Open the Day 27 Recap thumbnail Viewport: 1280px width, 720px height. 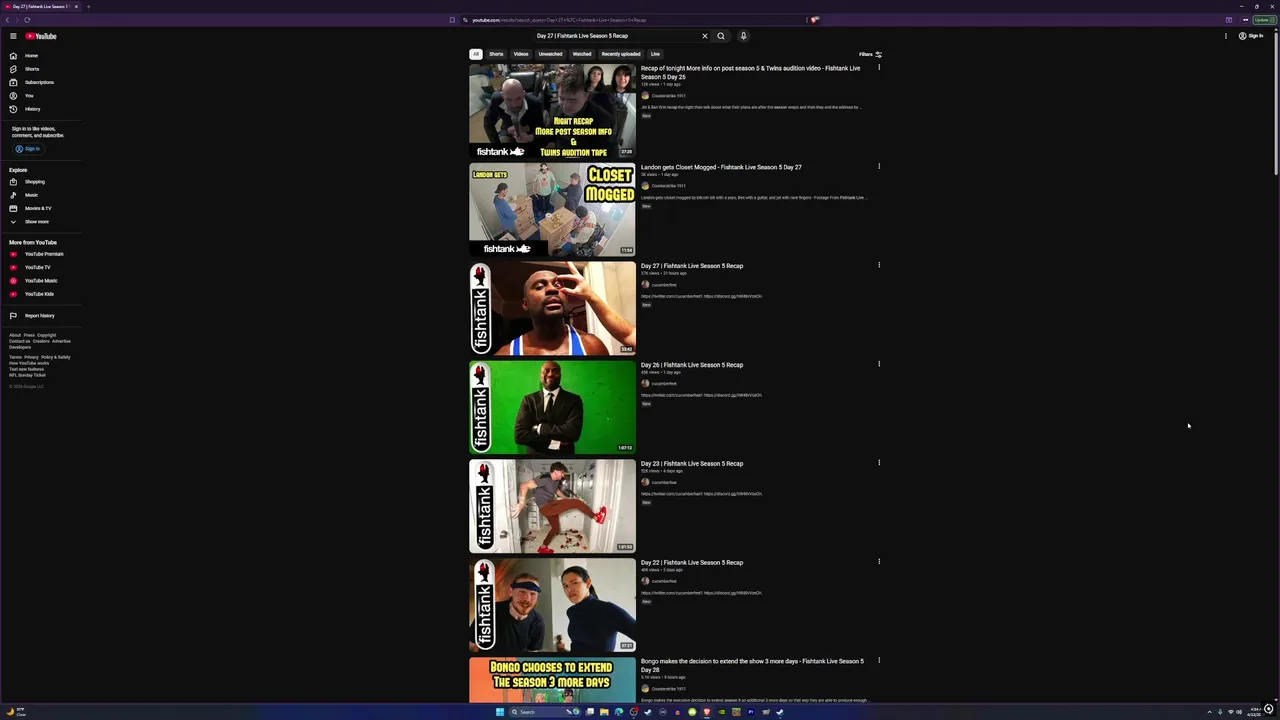(x=552, y=309)
